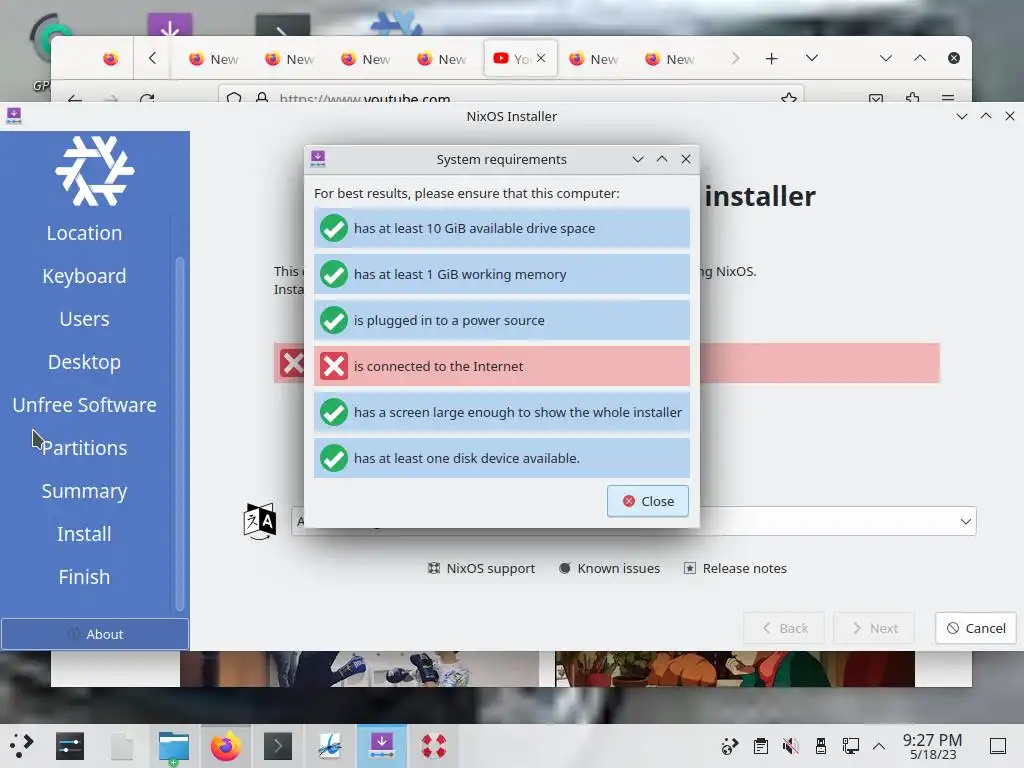Open the About button in installer sidebar
The image size is (1024, 768).
(95, 634)
